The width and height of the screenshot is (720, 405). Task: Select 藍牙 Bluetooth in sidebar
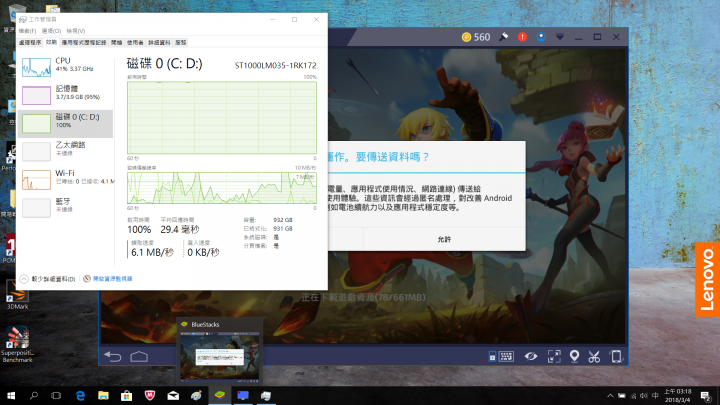point(66,208)
